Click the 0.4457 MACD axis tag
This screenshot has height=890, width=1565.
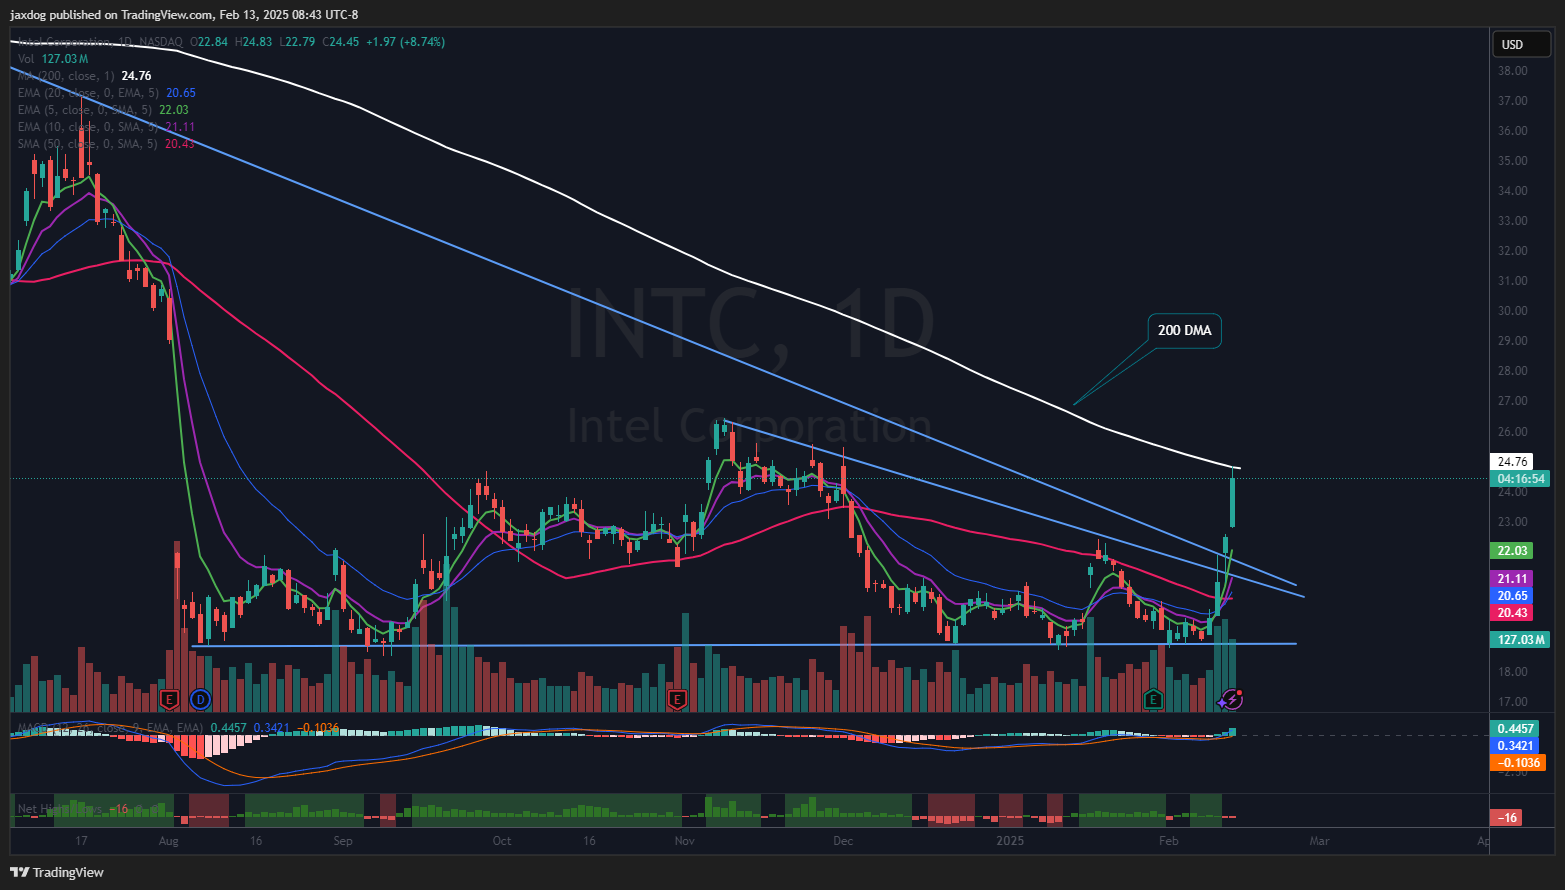[1513, 729]
